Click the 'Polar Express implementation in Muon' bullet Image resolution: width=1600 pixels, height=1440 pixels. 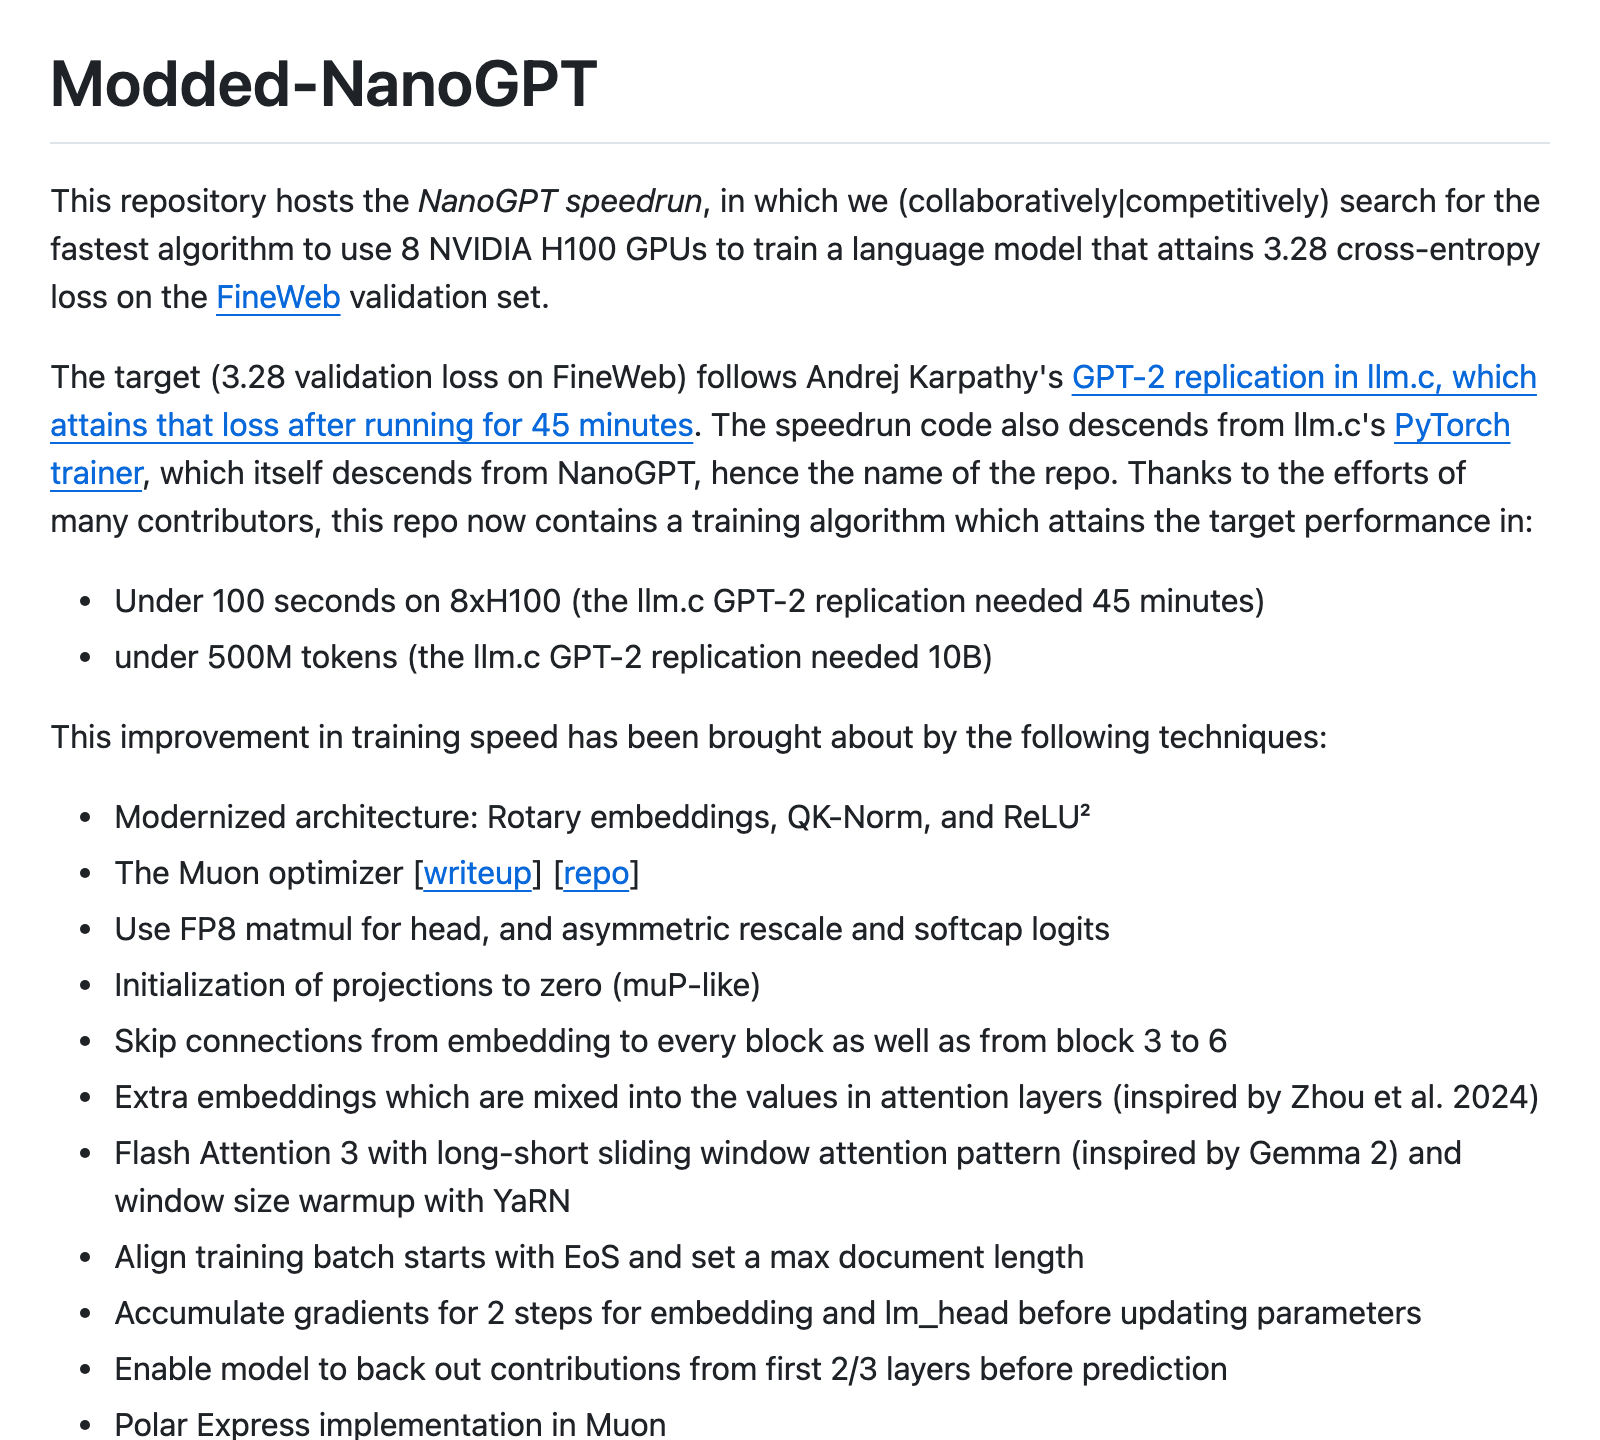coord(390,1424)
